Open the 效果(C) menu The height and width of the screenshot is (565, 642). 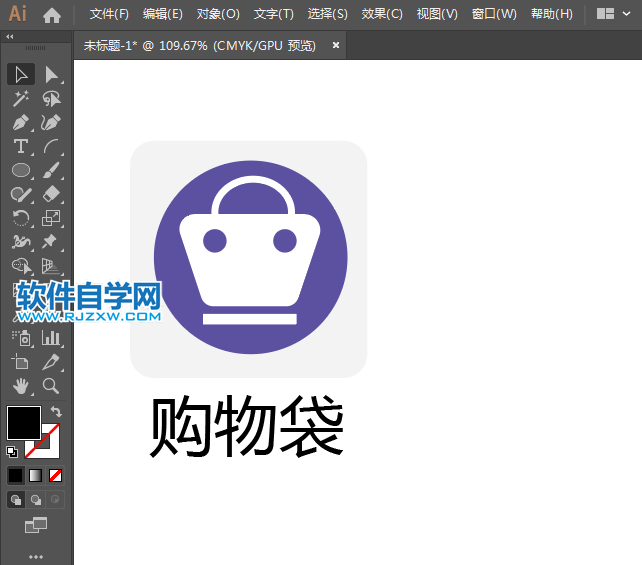(382, 14)
